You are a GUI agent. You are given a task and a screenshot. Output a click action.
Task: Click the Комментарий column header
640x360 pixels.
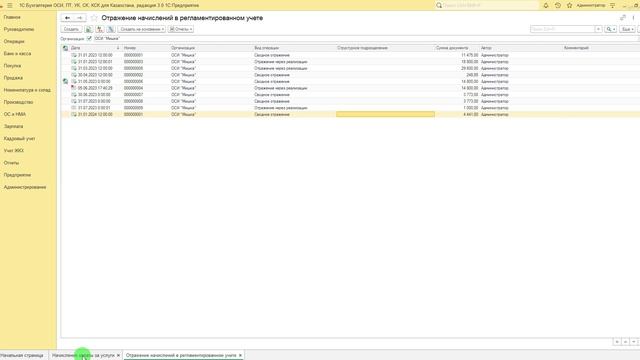(x=576, y=48)
